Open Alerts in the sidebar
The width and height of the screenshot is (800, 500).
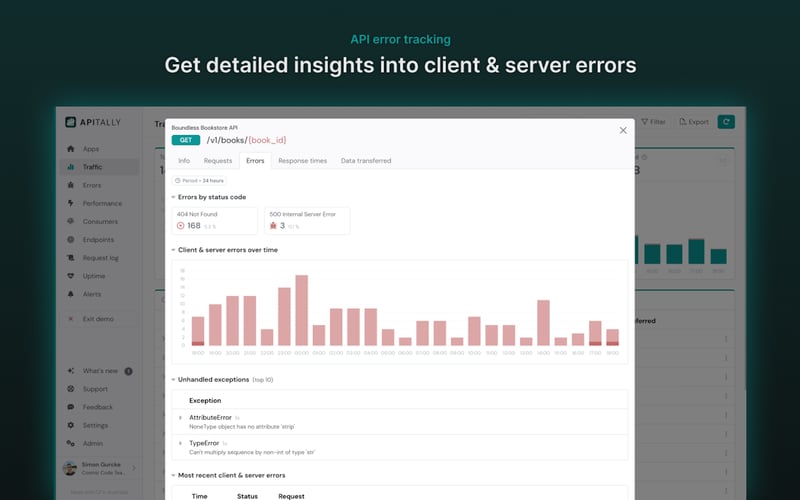coord(98,294)
